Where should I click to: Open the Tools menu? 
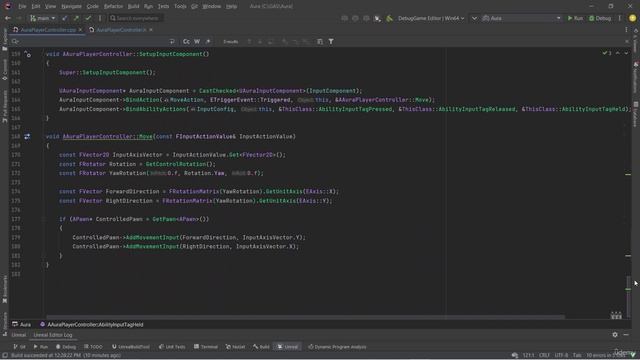coord(180,7)
